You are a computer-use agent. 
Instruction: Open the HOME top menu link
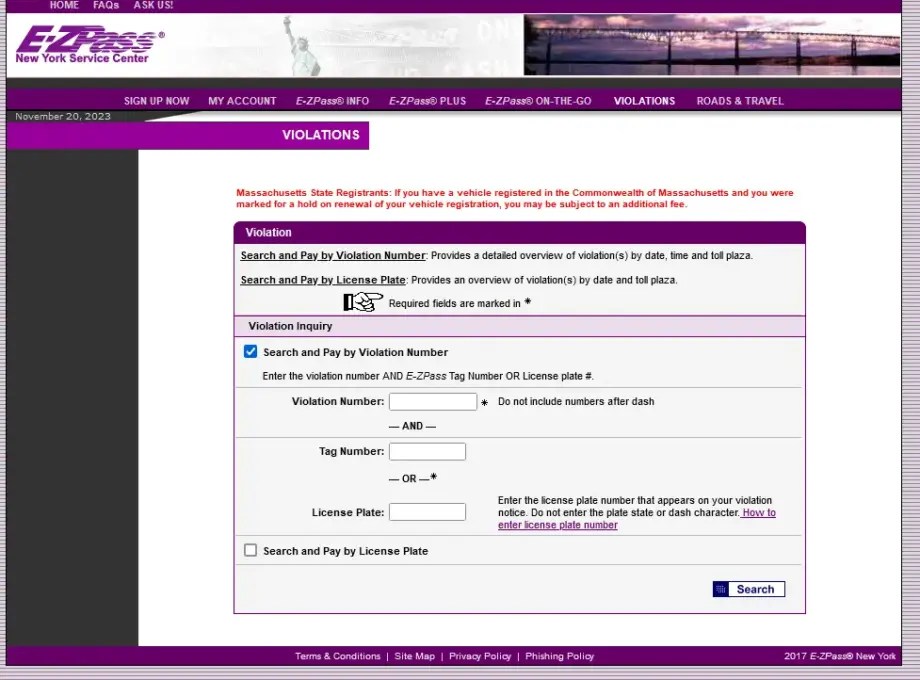pos(64,5)
